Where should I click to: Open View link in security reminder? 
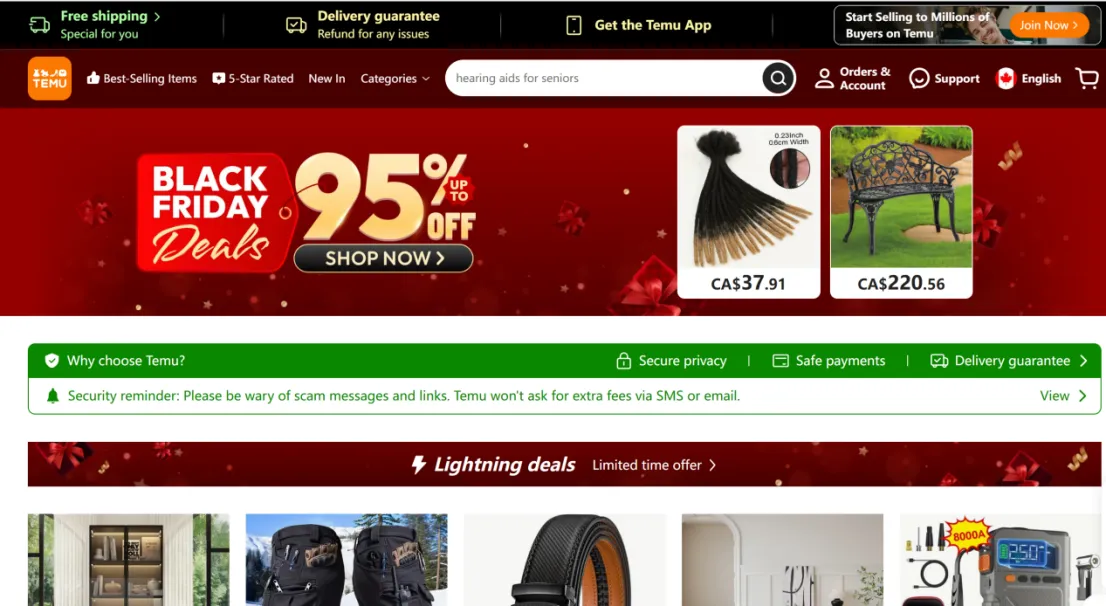[1063, 396]
